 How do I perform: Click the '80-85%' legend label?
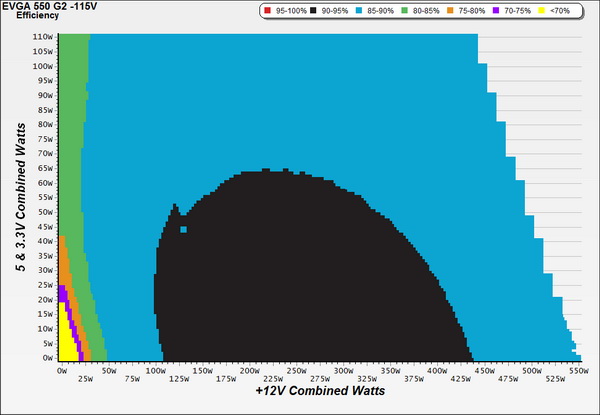(x=426, y=11)
